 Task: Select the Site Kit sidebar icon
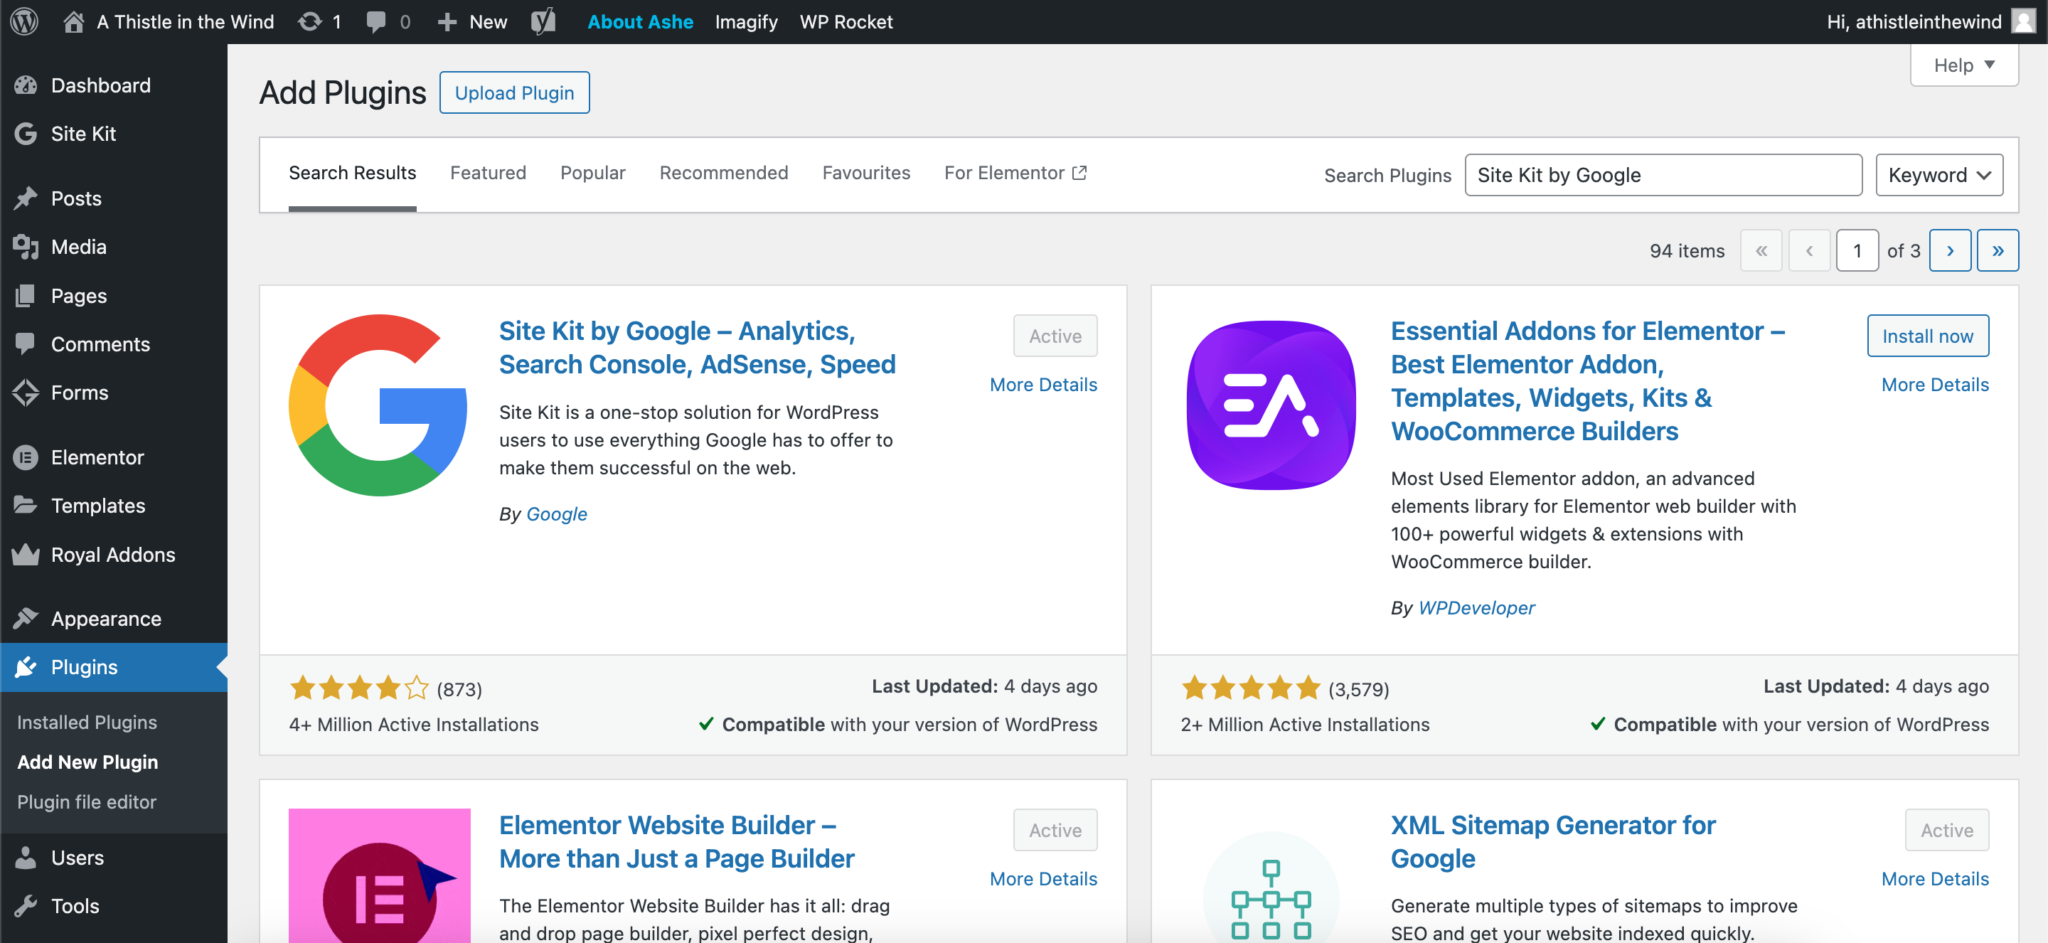point(25,133)
